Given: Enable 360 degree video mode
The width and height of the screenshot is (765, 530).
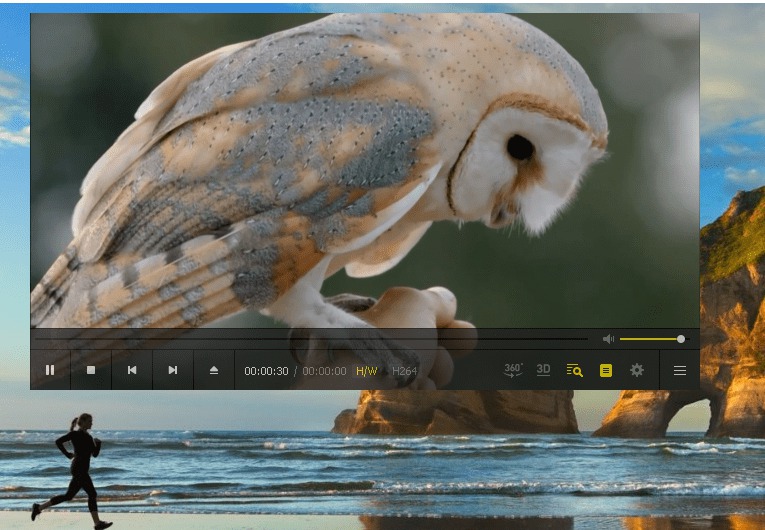Looking at the screenshot, I should [x=513, y=370].
